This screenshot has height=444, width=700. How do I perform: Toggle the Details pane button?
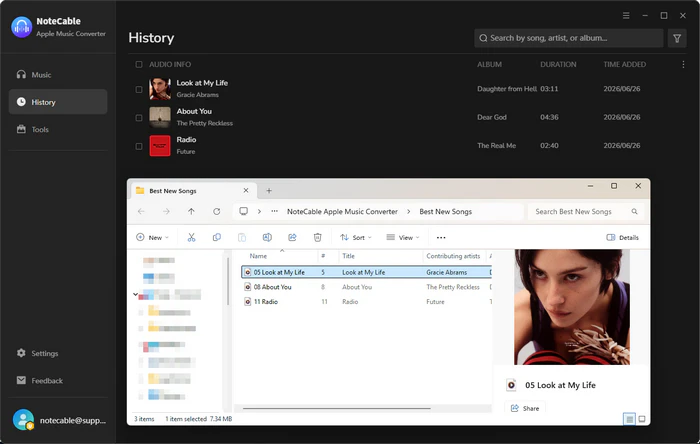(623, 237)
